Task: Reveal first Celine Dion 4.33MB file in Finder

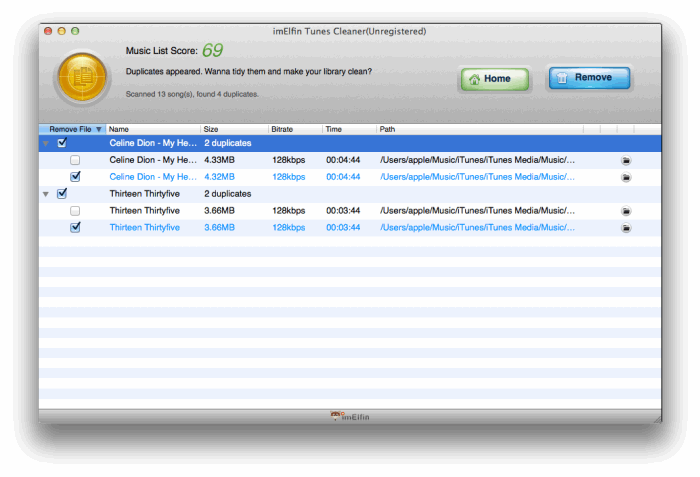Action: pyautogui.click(x=626, y=160)
